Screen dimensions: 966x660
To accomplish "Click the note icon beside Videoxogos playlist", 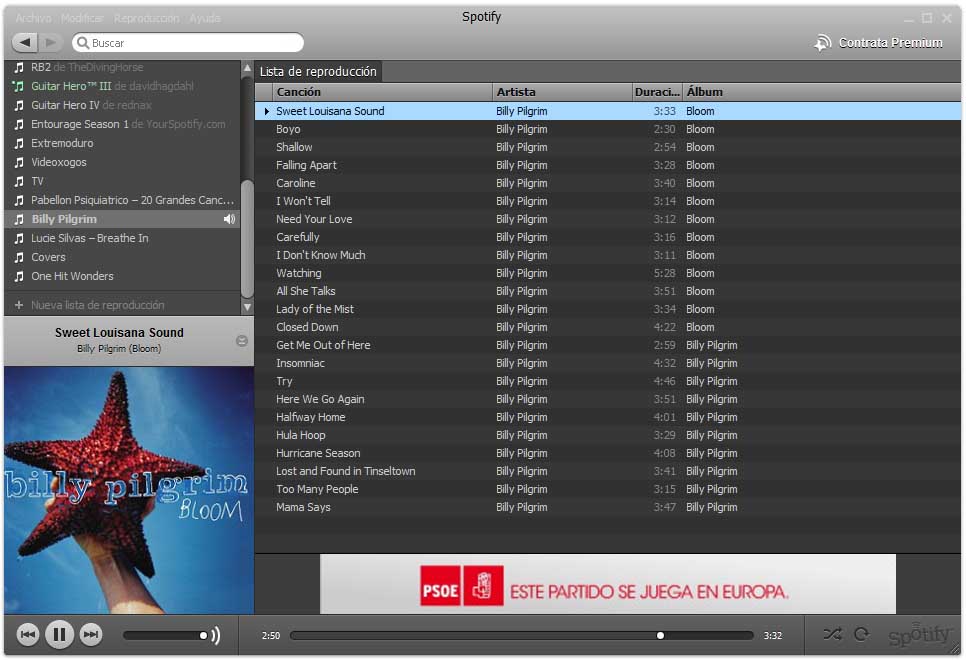I will point(19,162).
